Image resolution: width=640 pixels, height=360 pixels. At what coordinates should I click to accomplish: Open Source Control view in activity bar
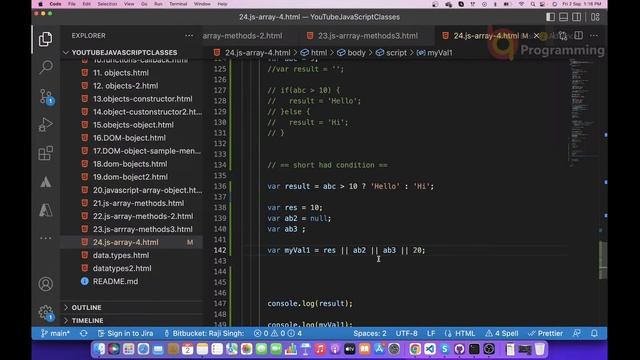pyautogui.click(x=46, y=97)
